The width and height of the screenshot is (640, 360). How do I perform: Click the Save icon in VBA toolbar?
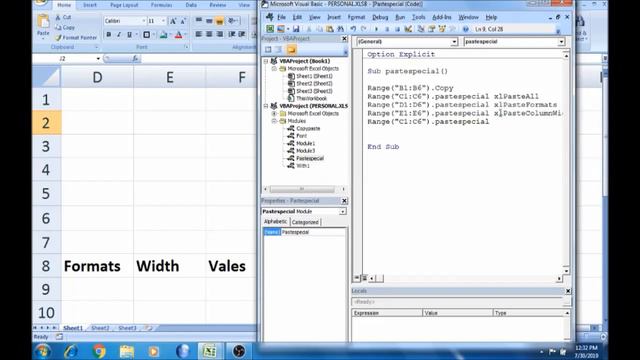point(296,29)
